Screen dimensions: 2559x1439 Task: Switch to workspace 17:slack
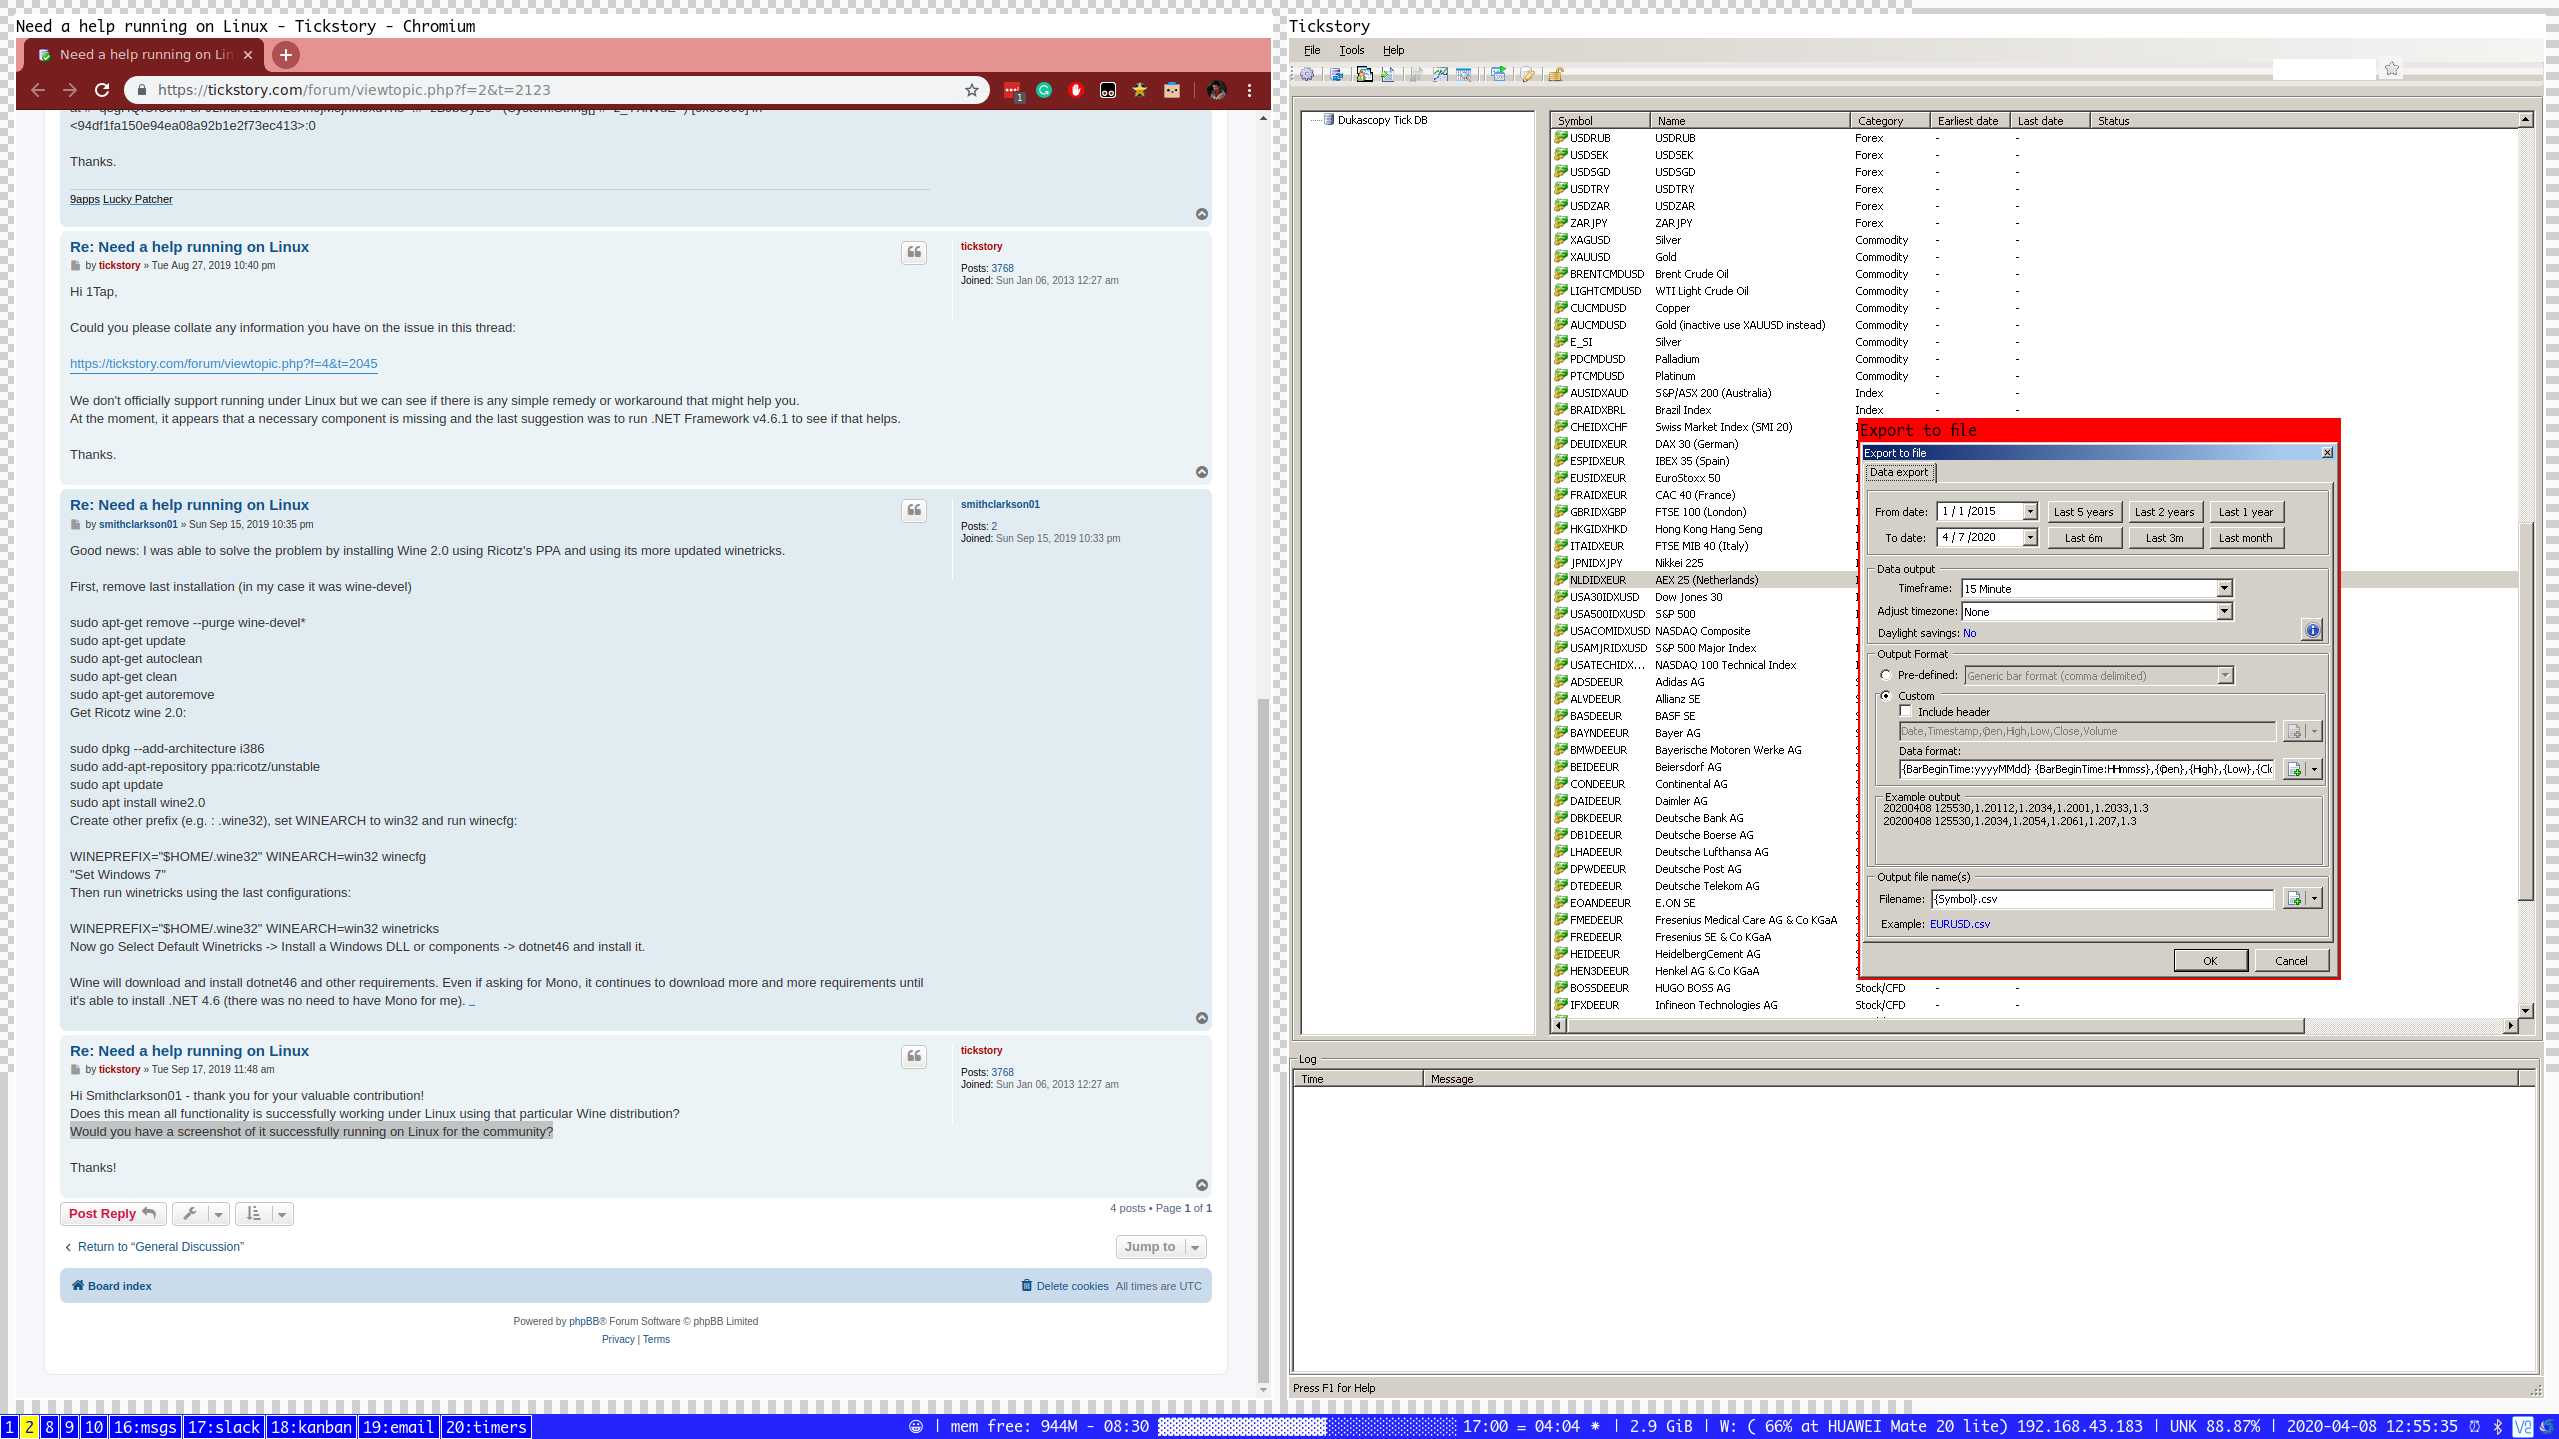[x=224, y=1427]
